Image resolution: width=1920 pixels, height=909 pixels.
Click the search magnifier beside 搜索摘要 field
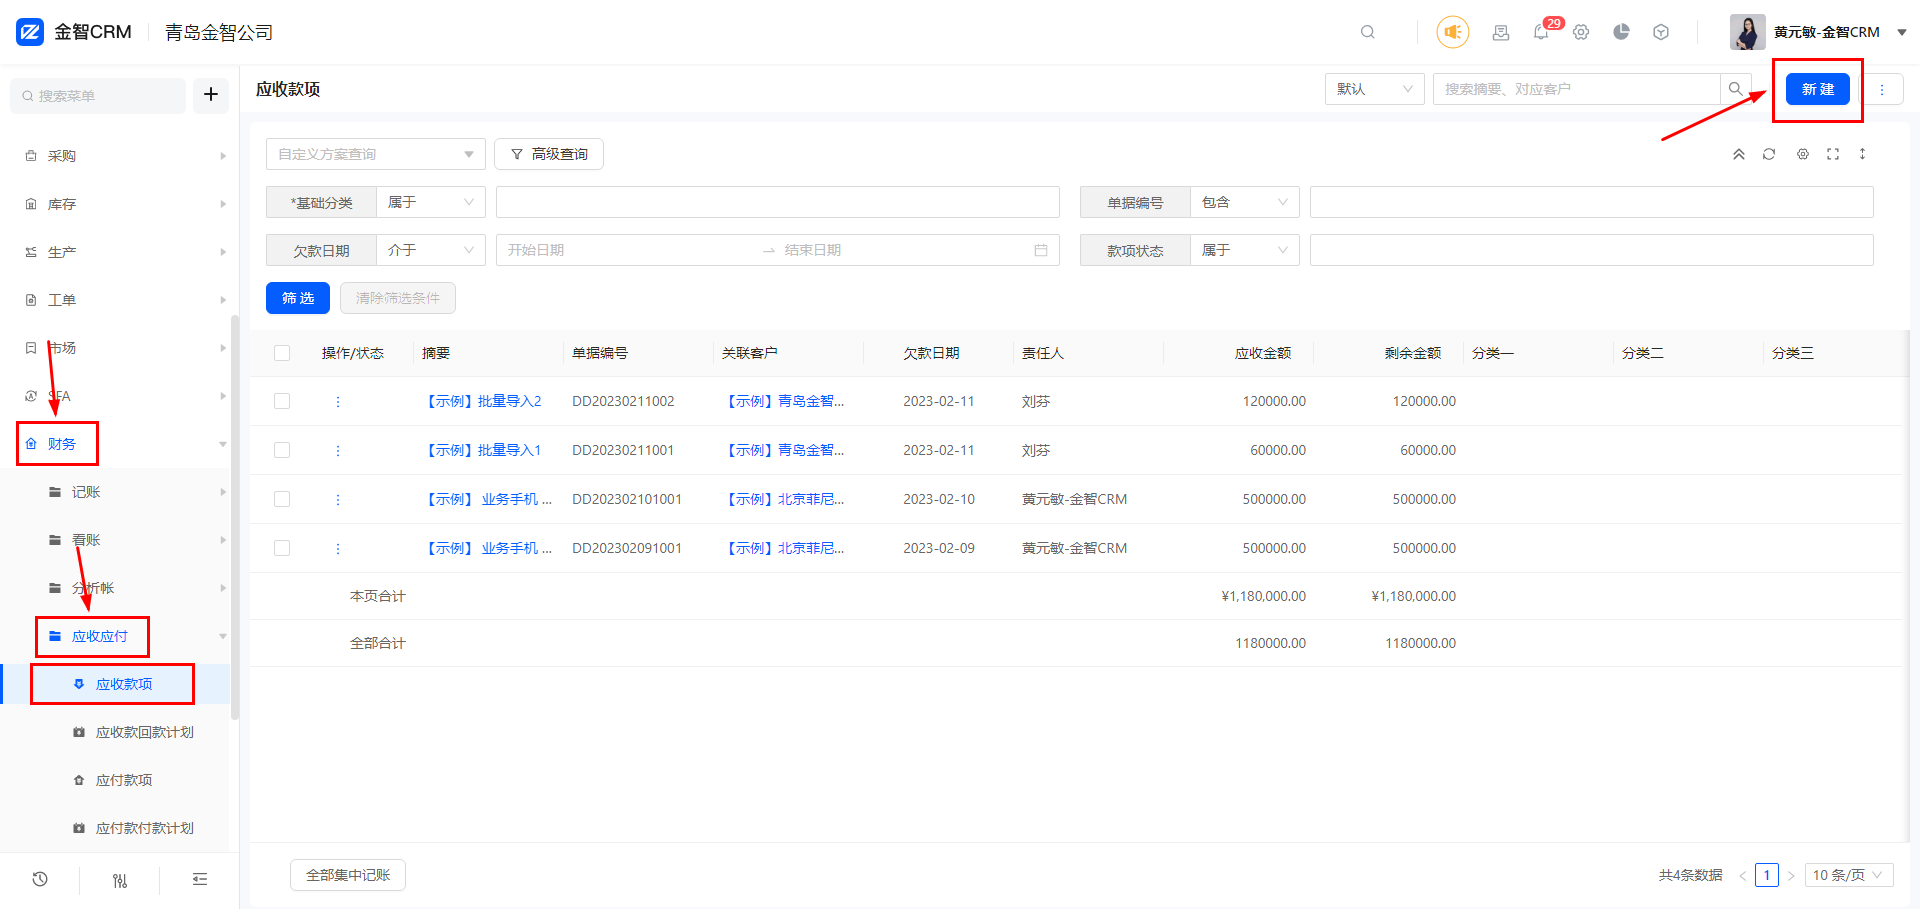point(1736,89)
